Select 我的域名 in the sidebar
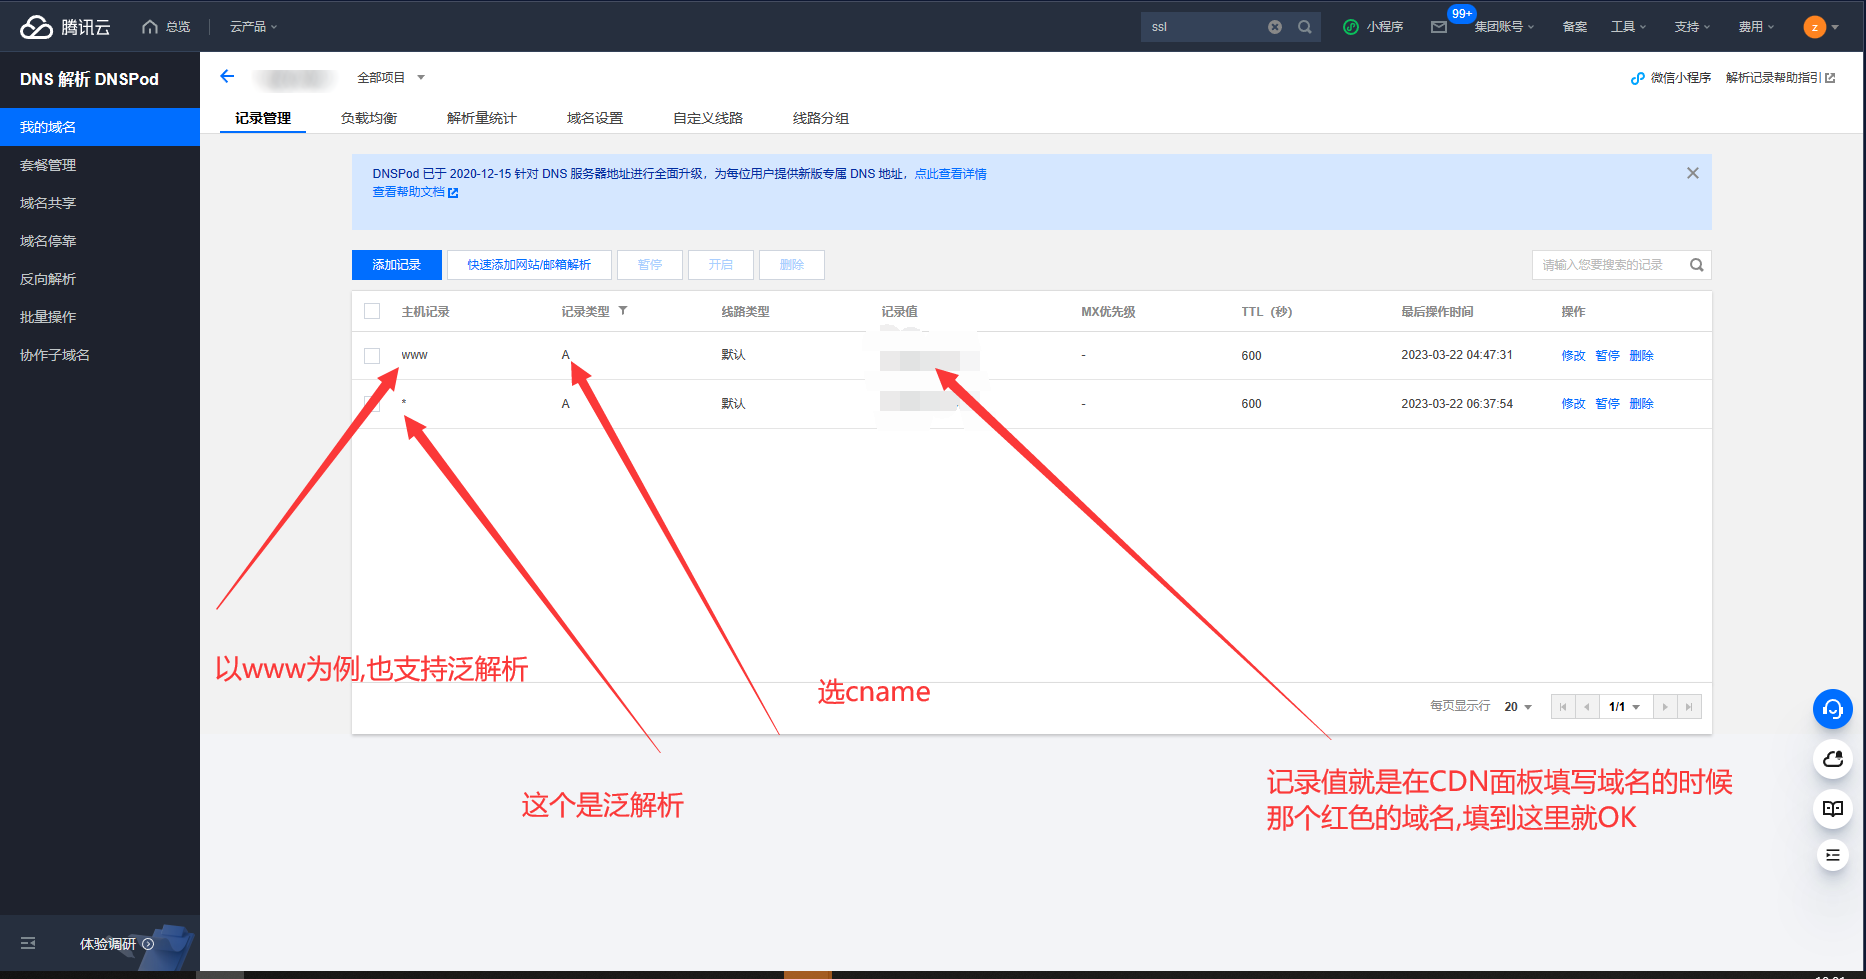Image resolution: width=1866 pixels, height=979 pixels. [x=100, y=127]
